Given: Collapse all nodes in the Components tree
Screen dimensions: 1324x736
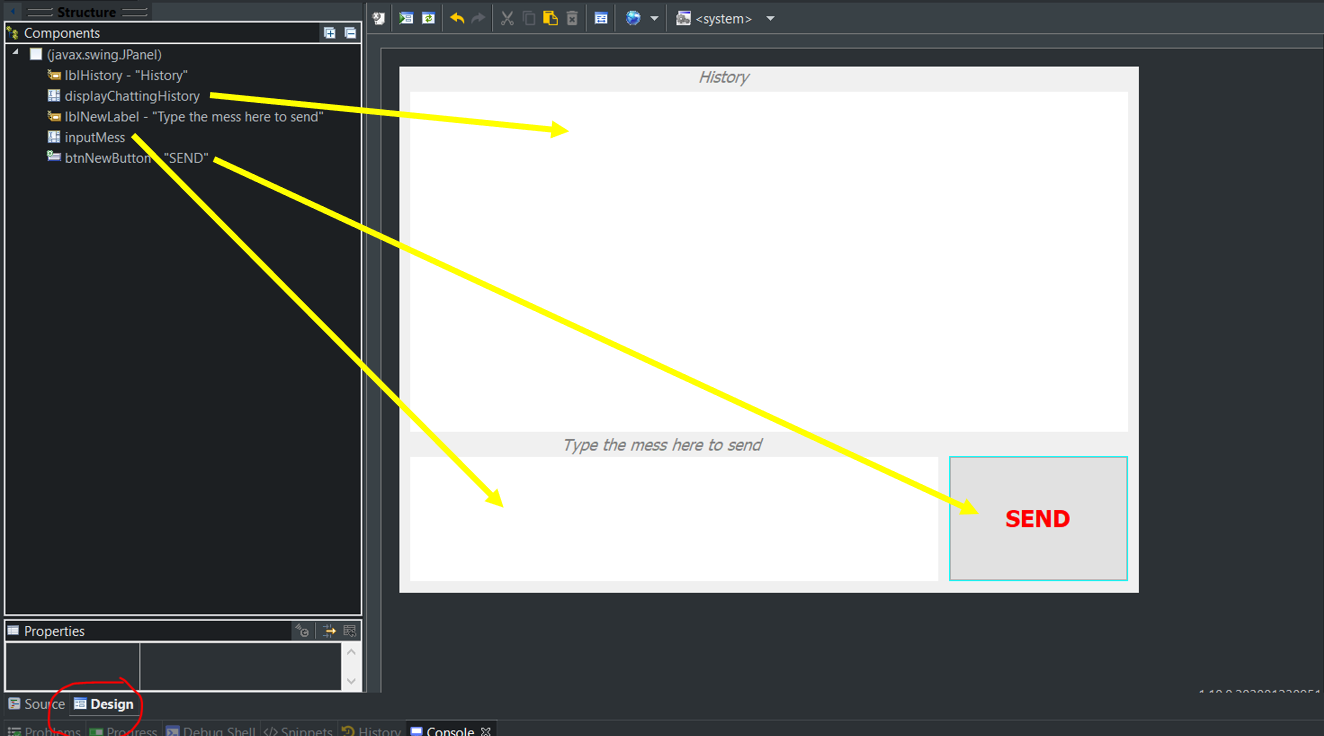Looking at the screenshot, I should [x=350, y=33].
